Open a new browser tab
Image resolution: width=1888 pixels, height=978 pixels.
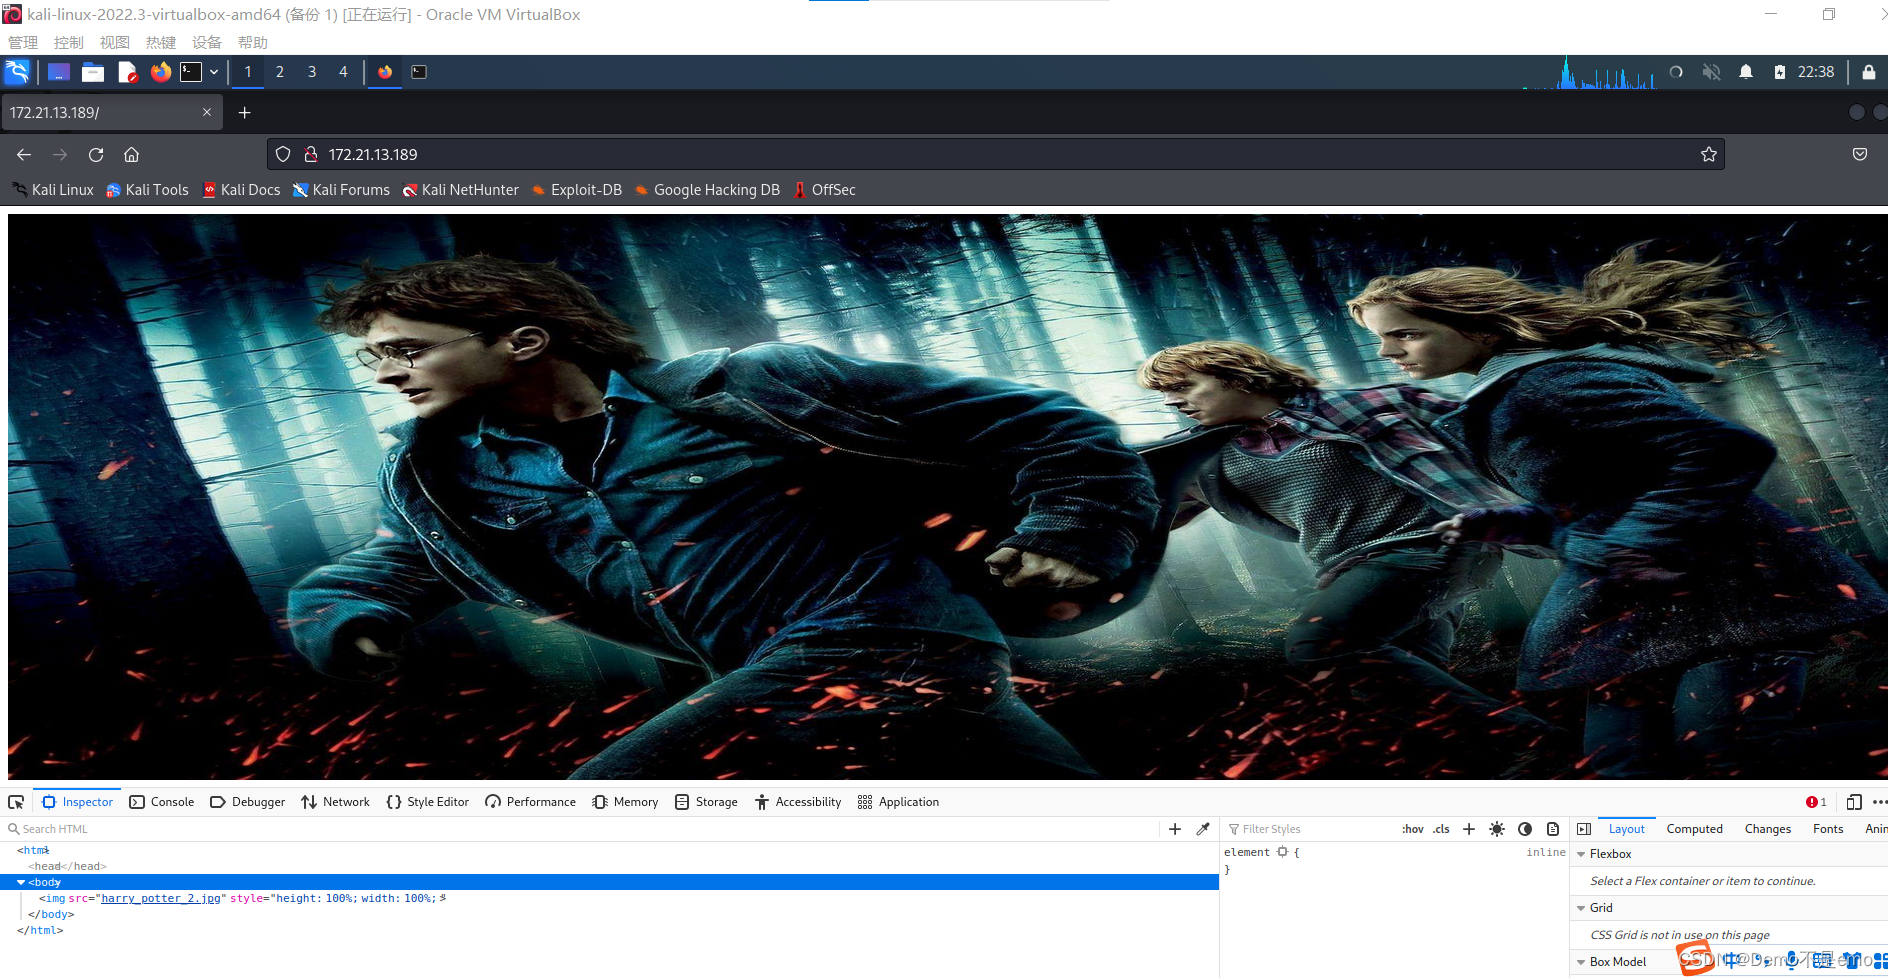pos(244,113)
